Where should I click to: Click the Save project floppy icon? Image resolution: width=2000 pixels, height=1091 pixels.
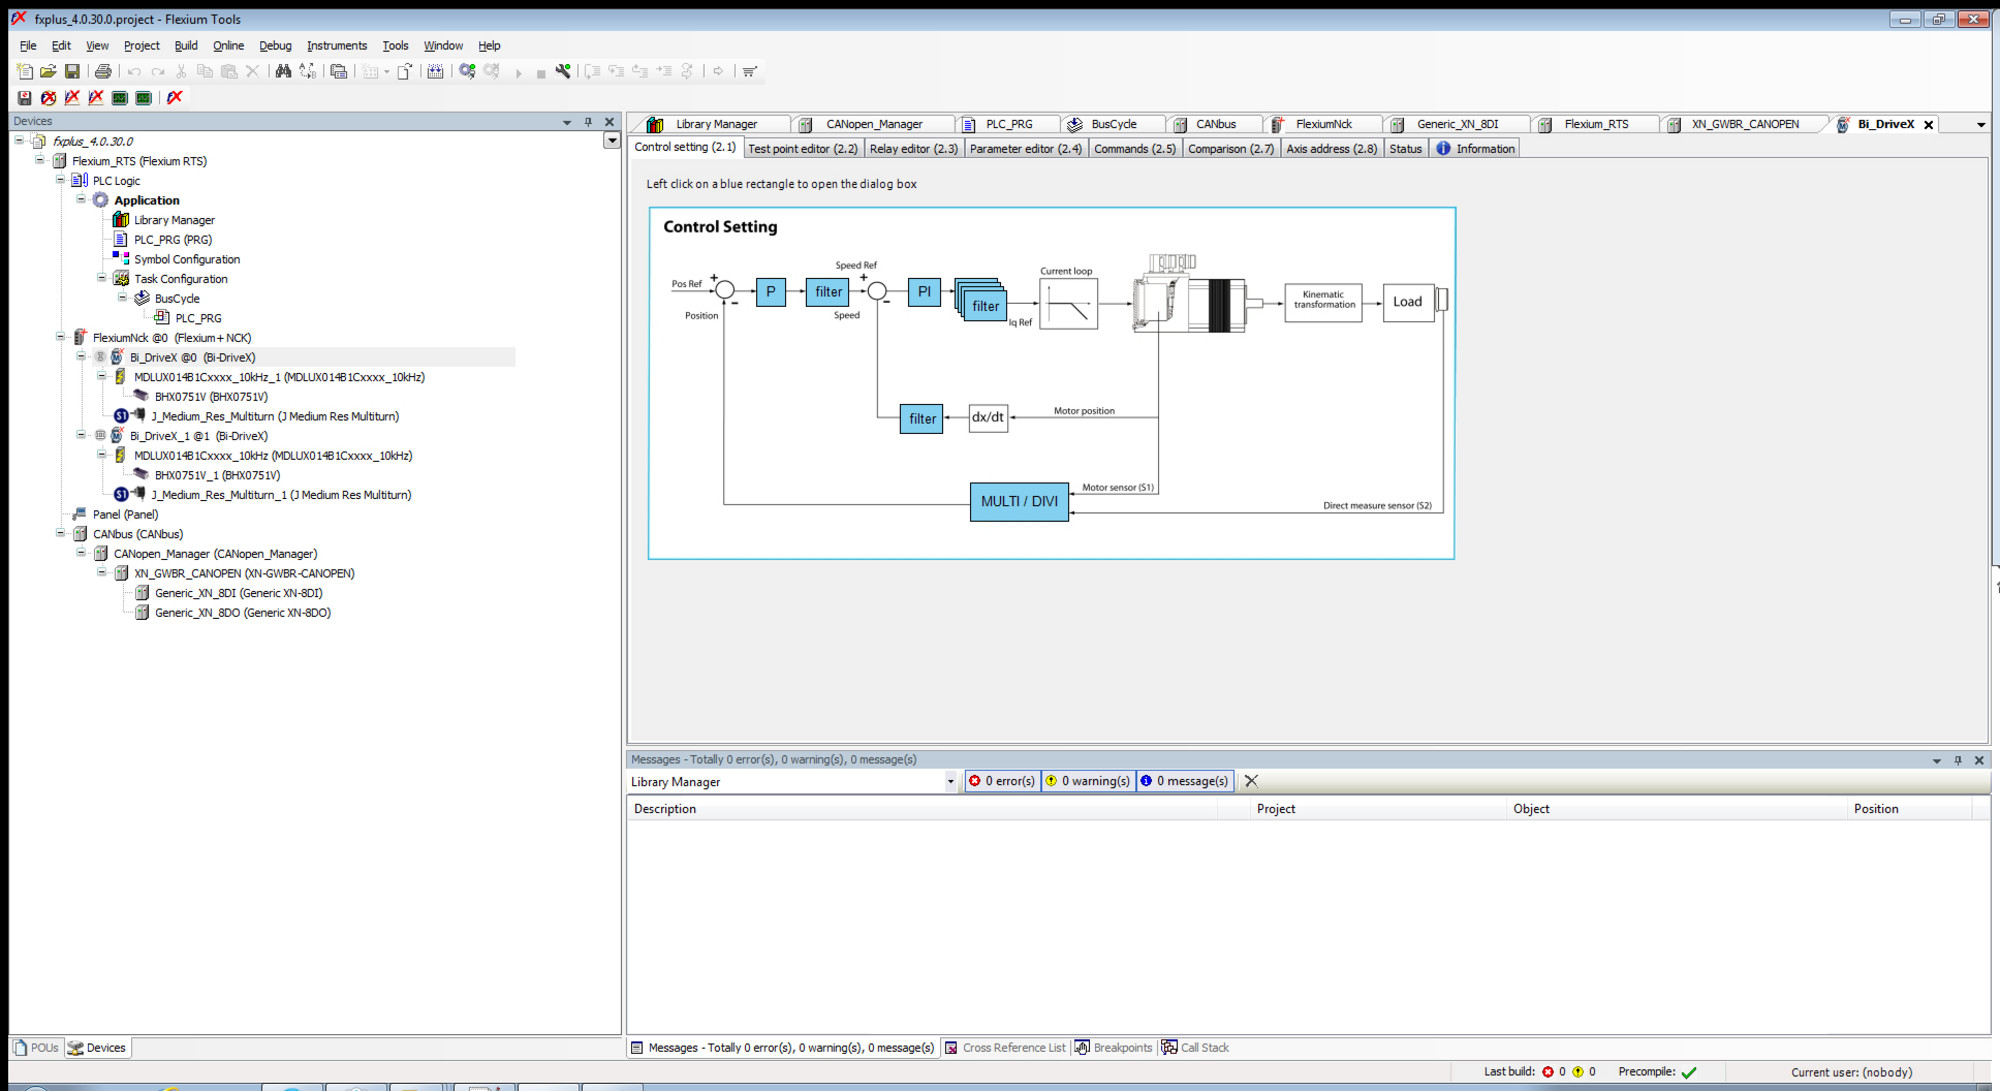pyautogui.click(x=72, y=71)
